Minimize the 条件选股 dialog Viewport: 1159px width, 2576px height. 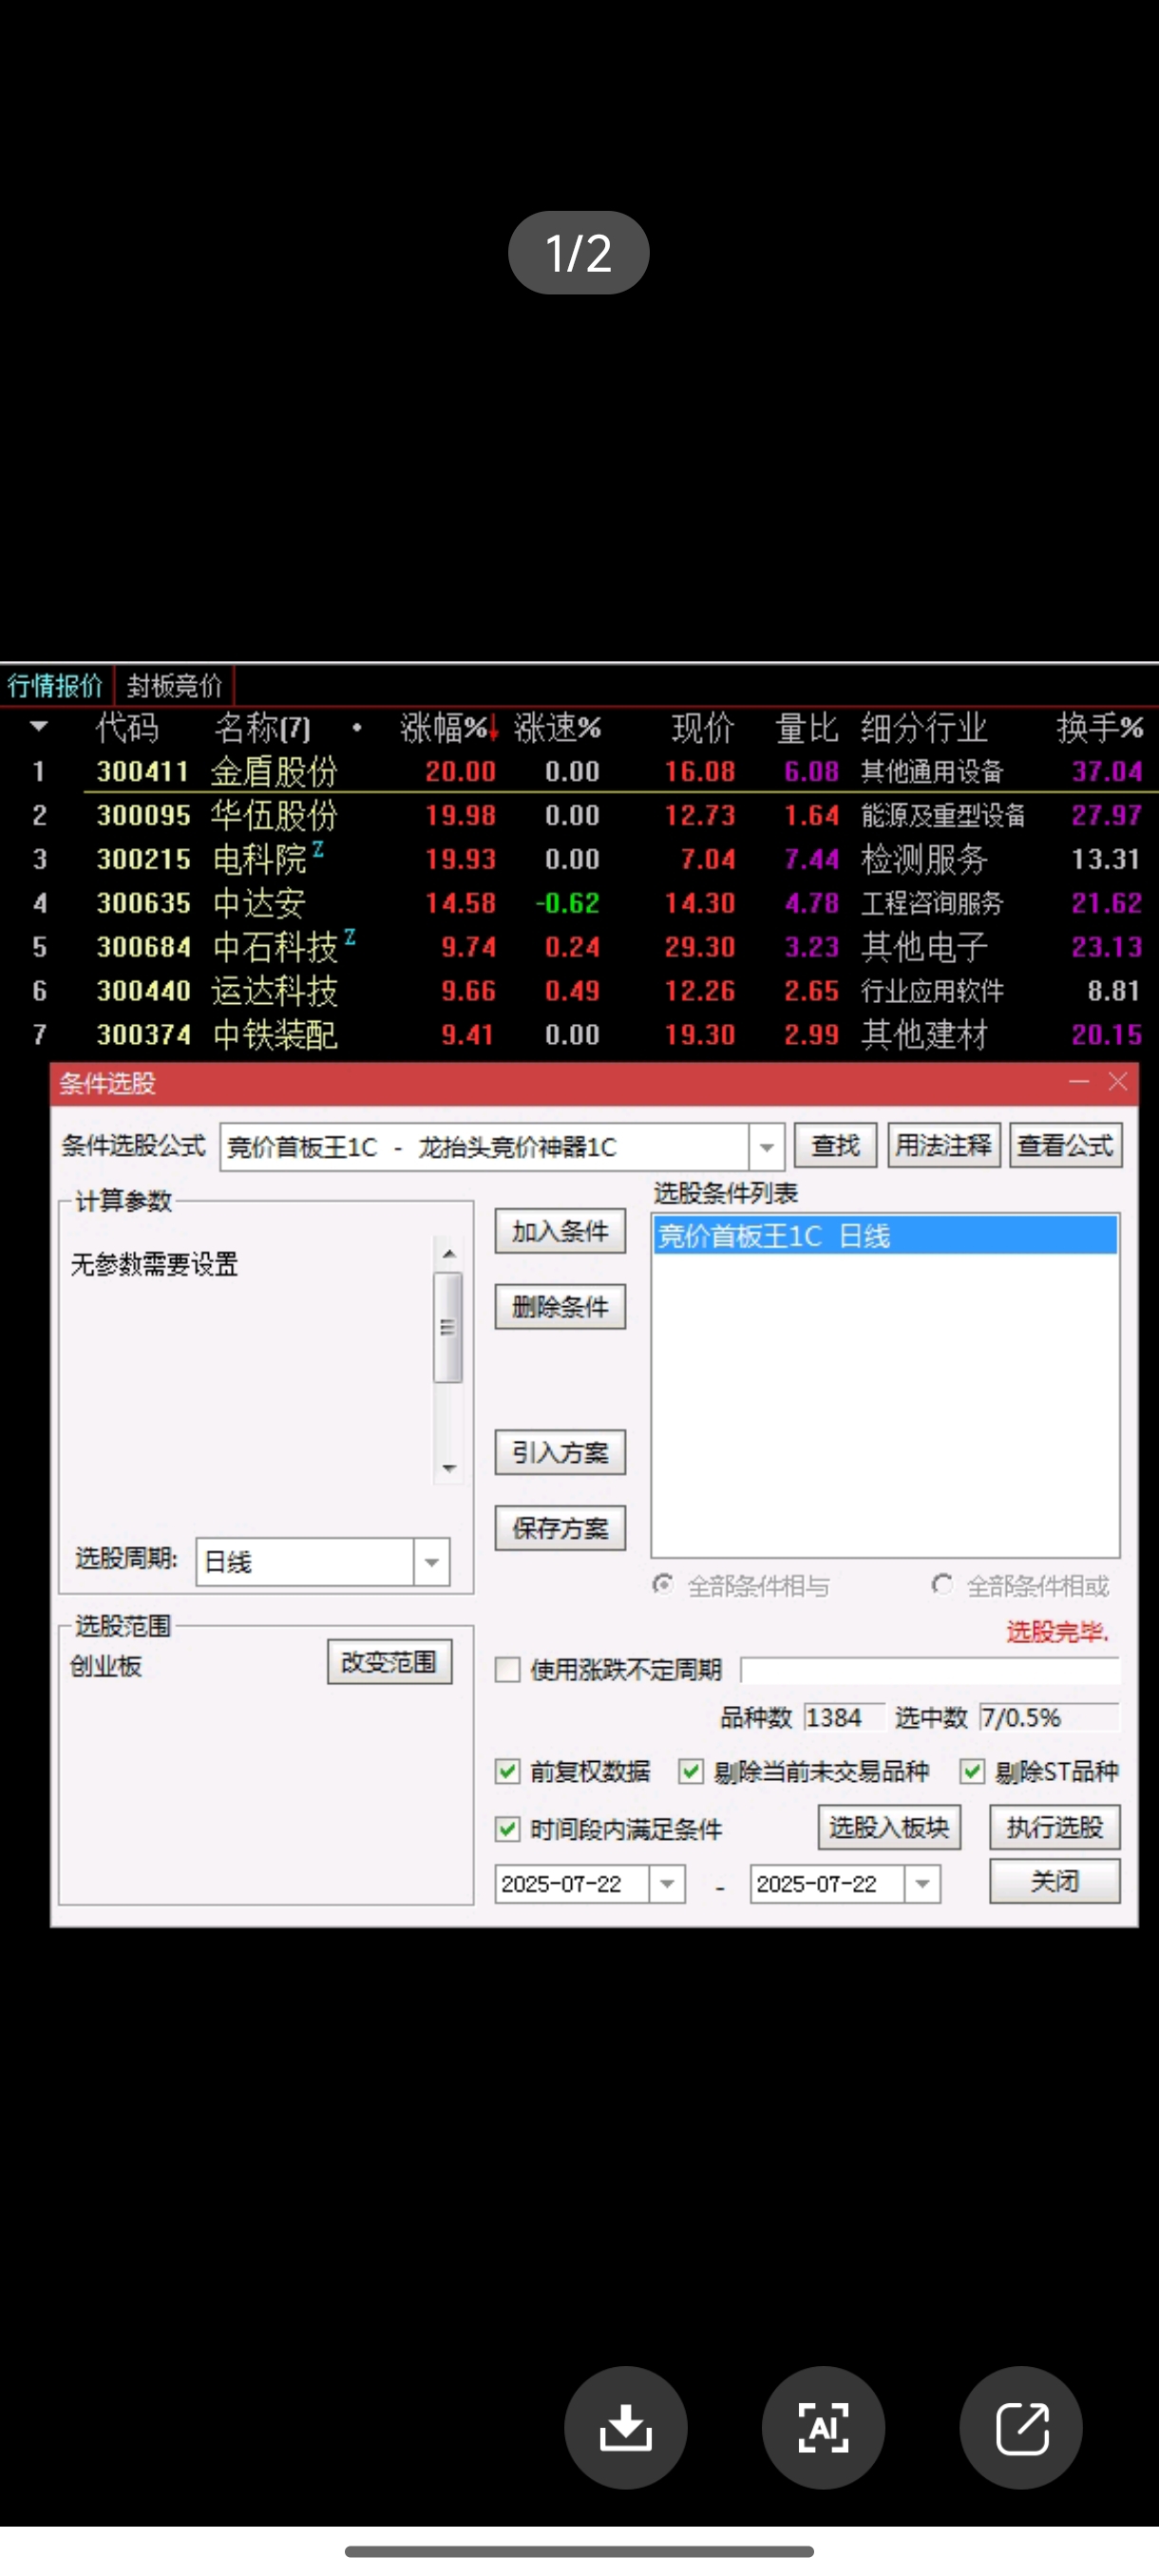coord(1078,1082)
